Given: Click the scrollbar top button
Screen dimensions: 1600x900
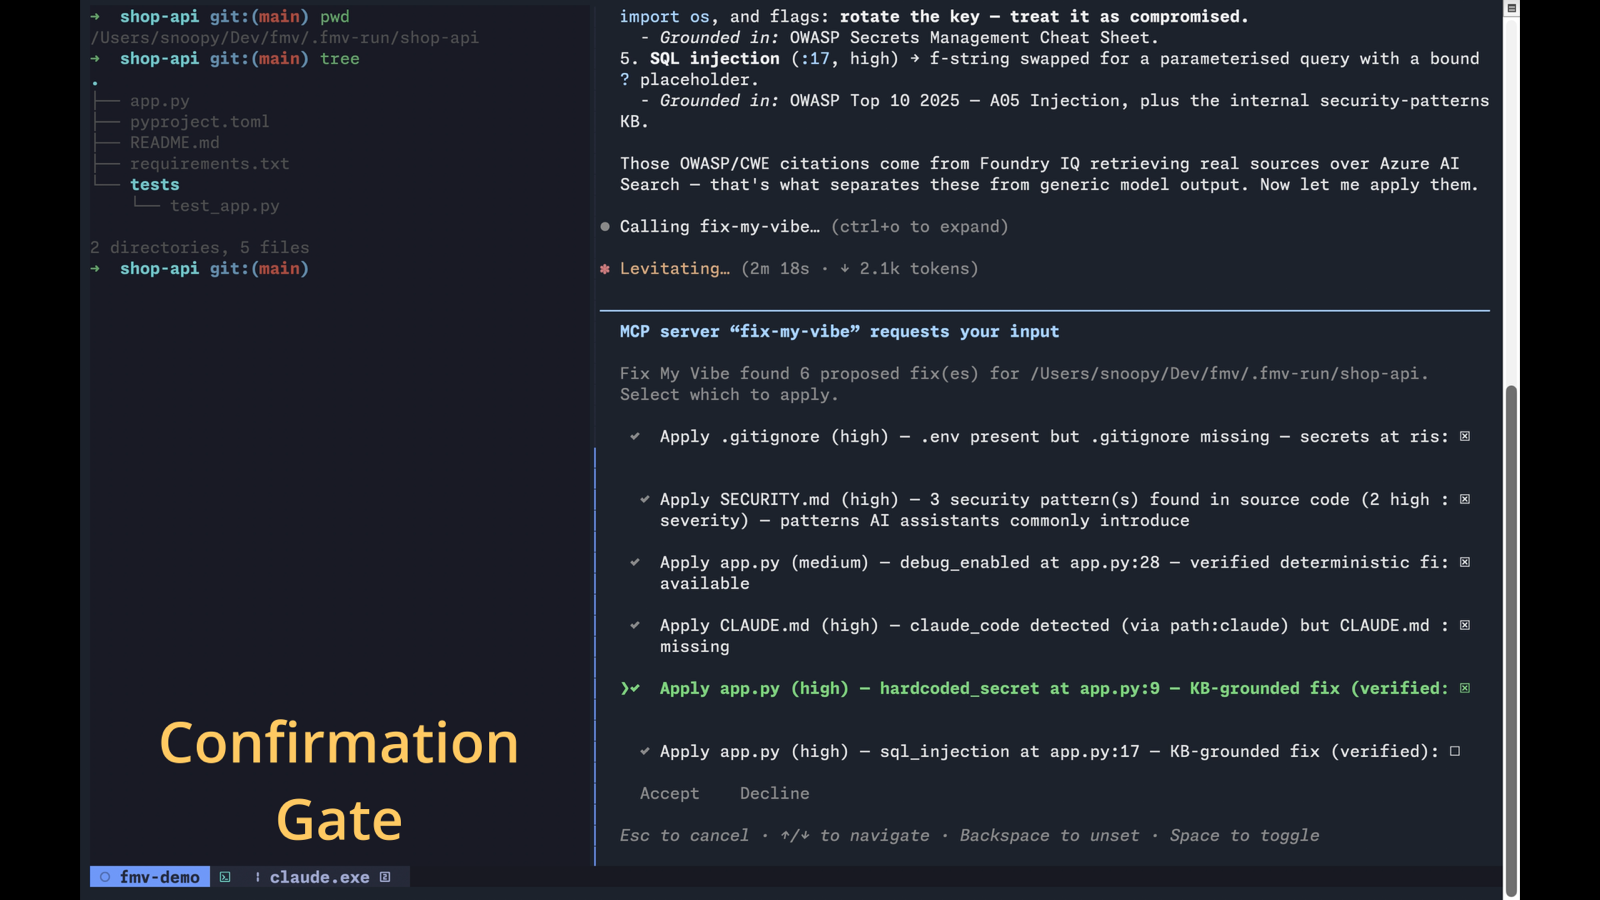Looking at the screenshot, I should coord(1512,8).
